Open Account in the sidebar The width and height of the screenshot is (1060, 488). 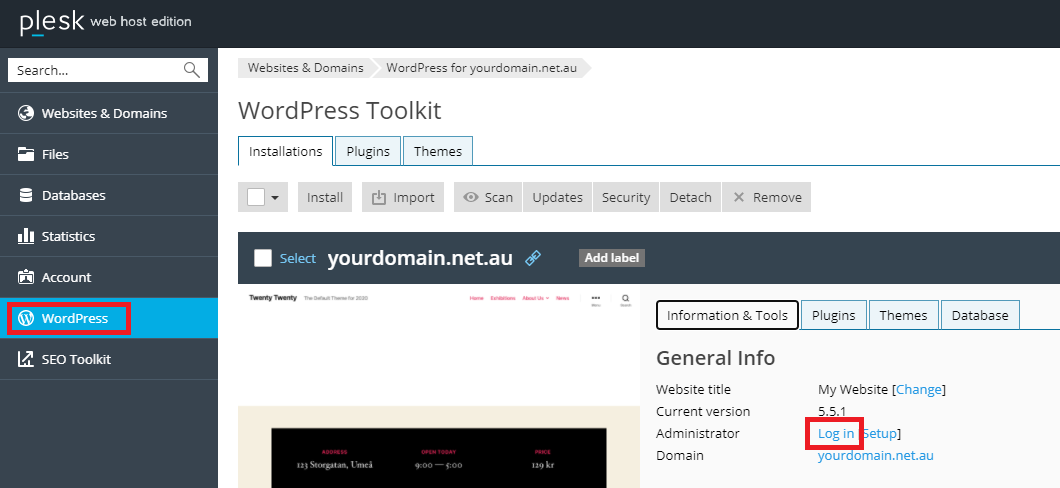click(109, 277)
